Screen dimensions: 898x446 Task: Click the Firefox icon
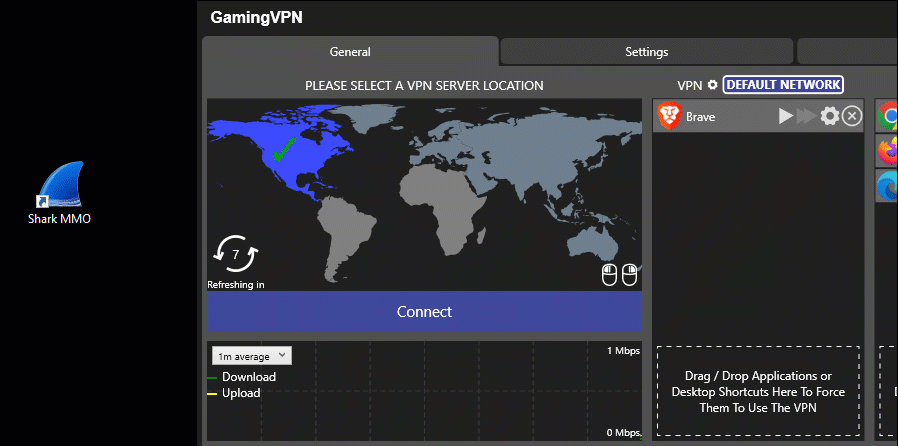pos(888,151)
